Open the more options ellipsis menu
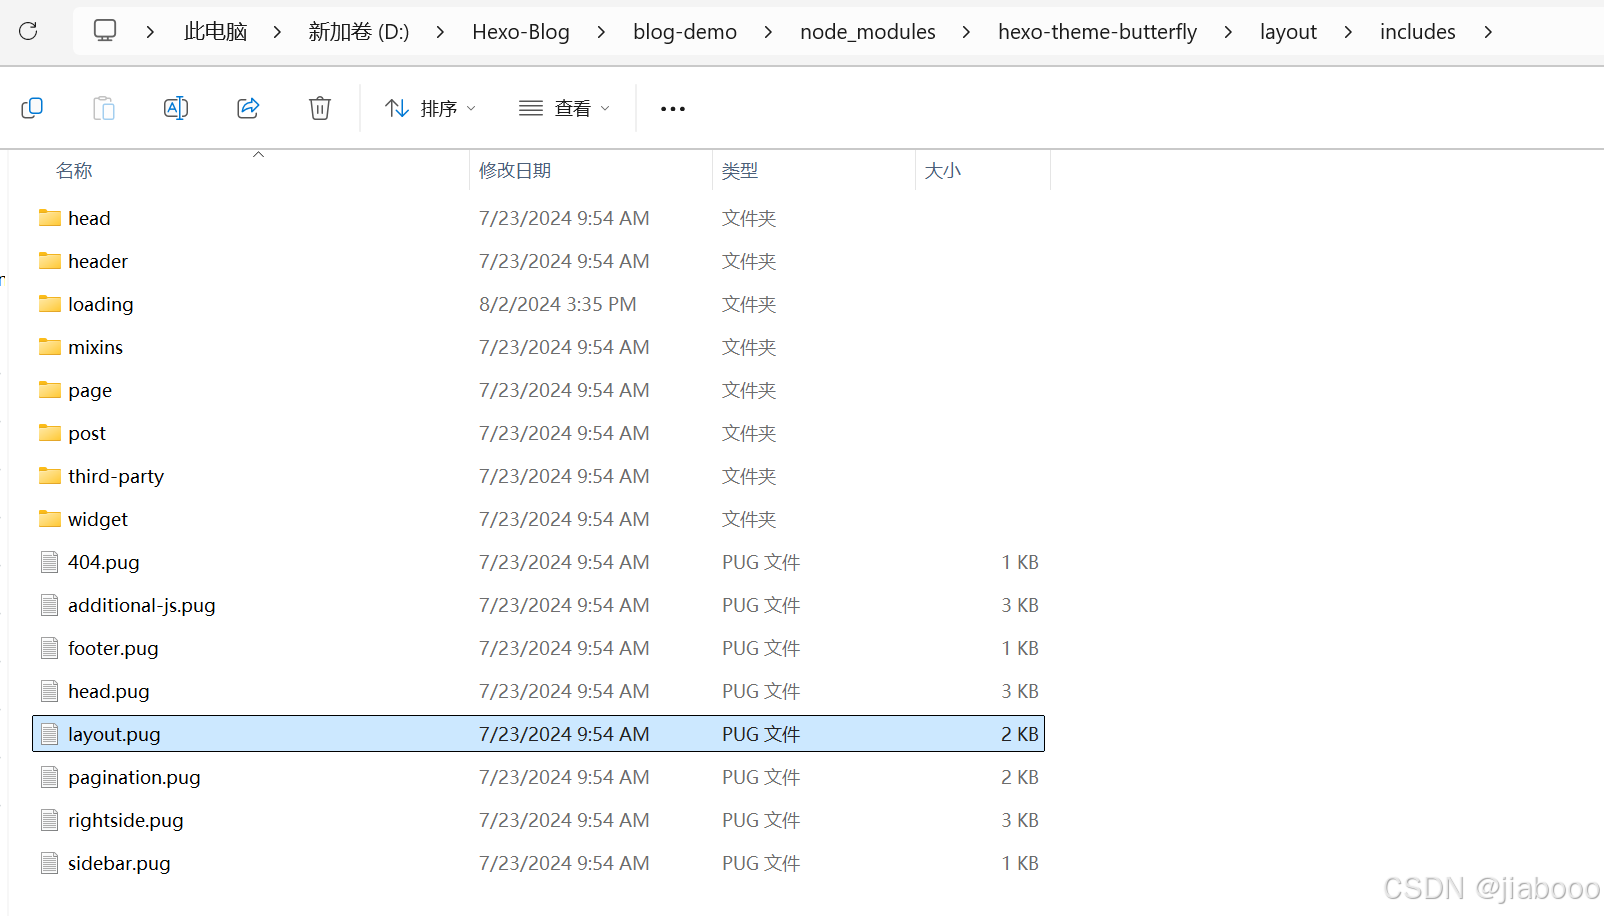 (673, 108)
